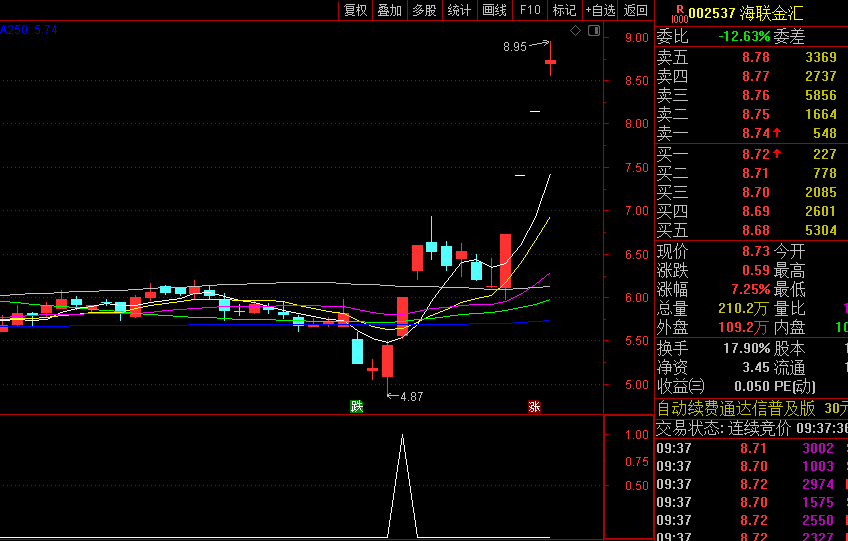Open the 叠加 (overlay) toolbar option
Screen dimensions: 848x541
click(x=389, y=10)
